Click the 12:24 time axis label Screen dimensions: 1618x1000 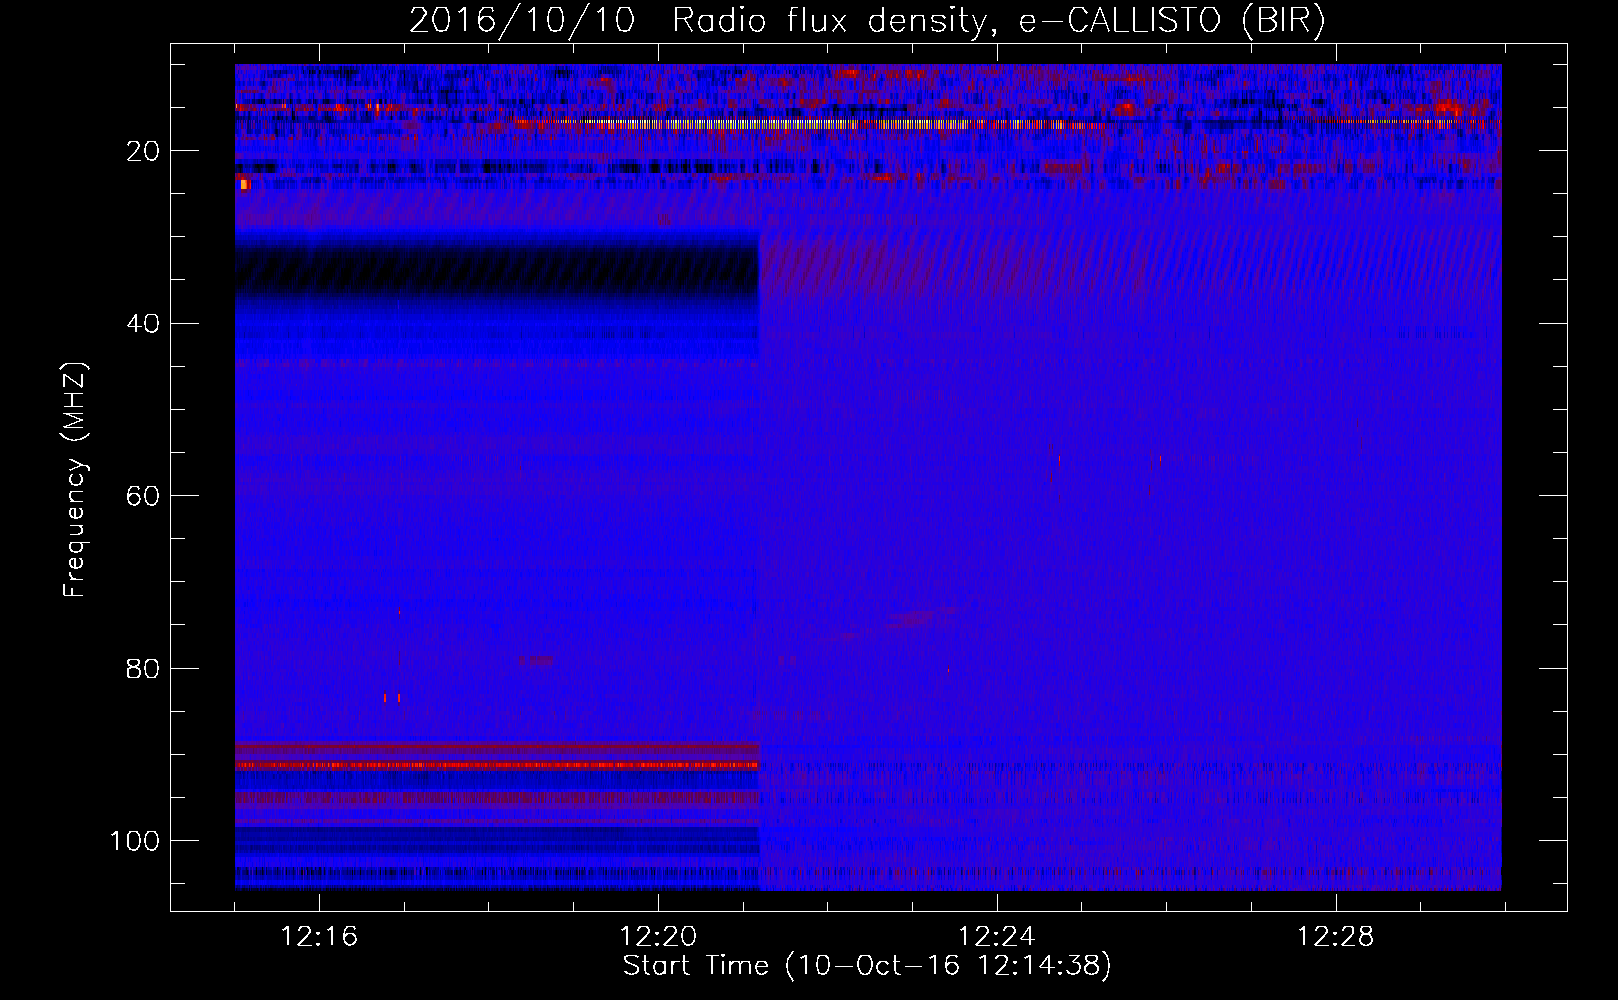point(996,937)
